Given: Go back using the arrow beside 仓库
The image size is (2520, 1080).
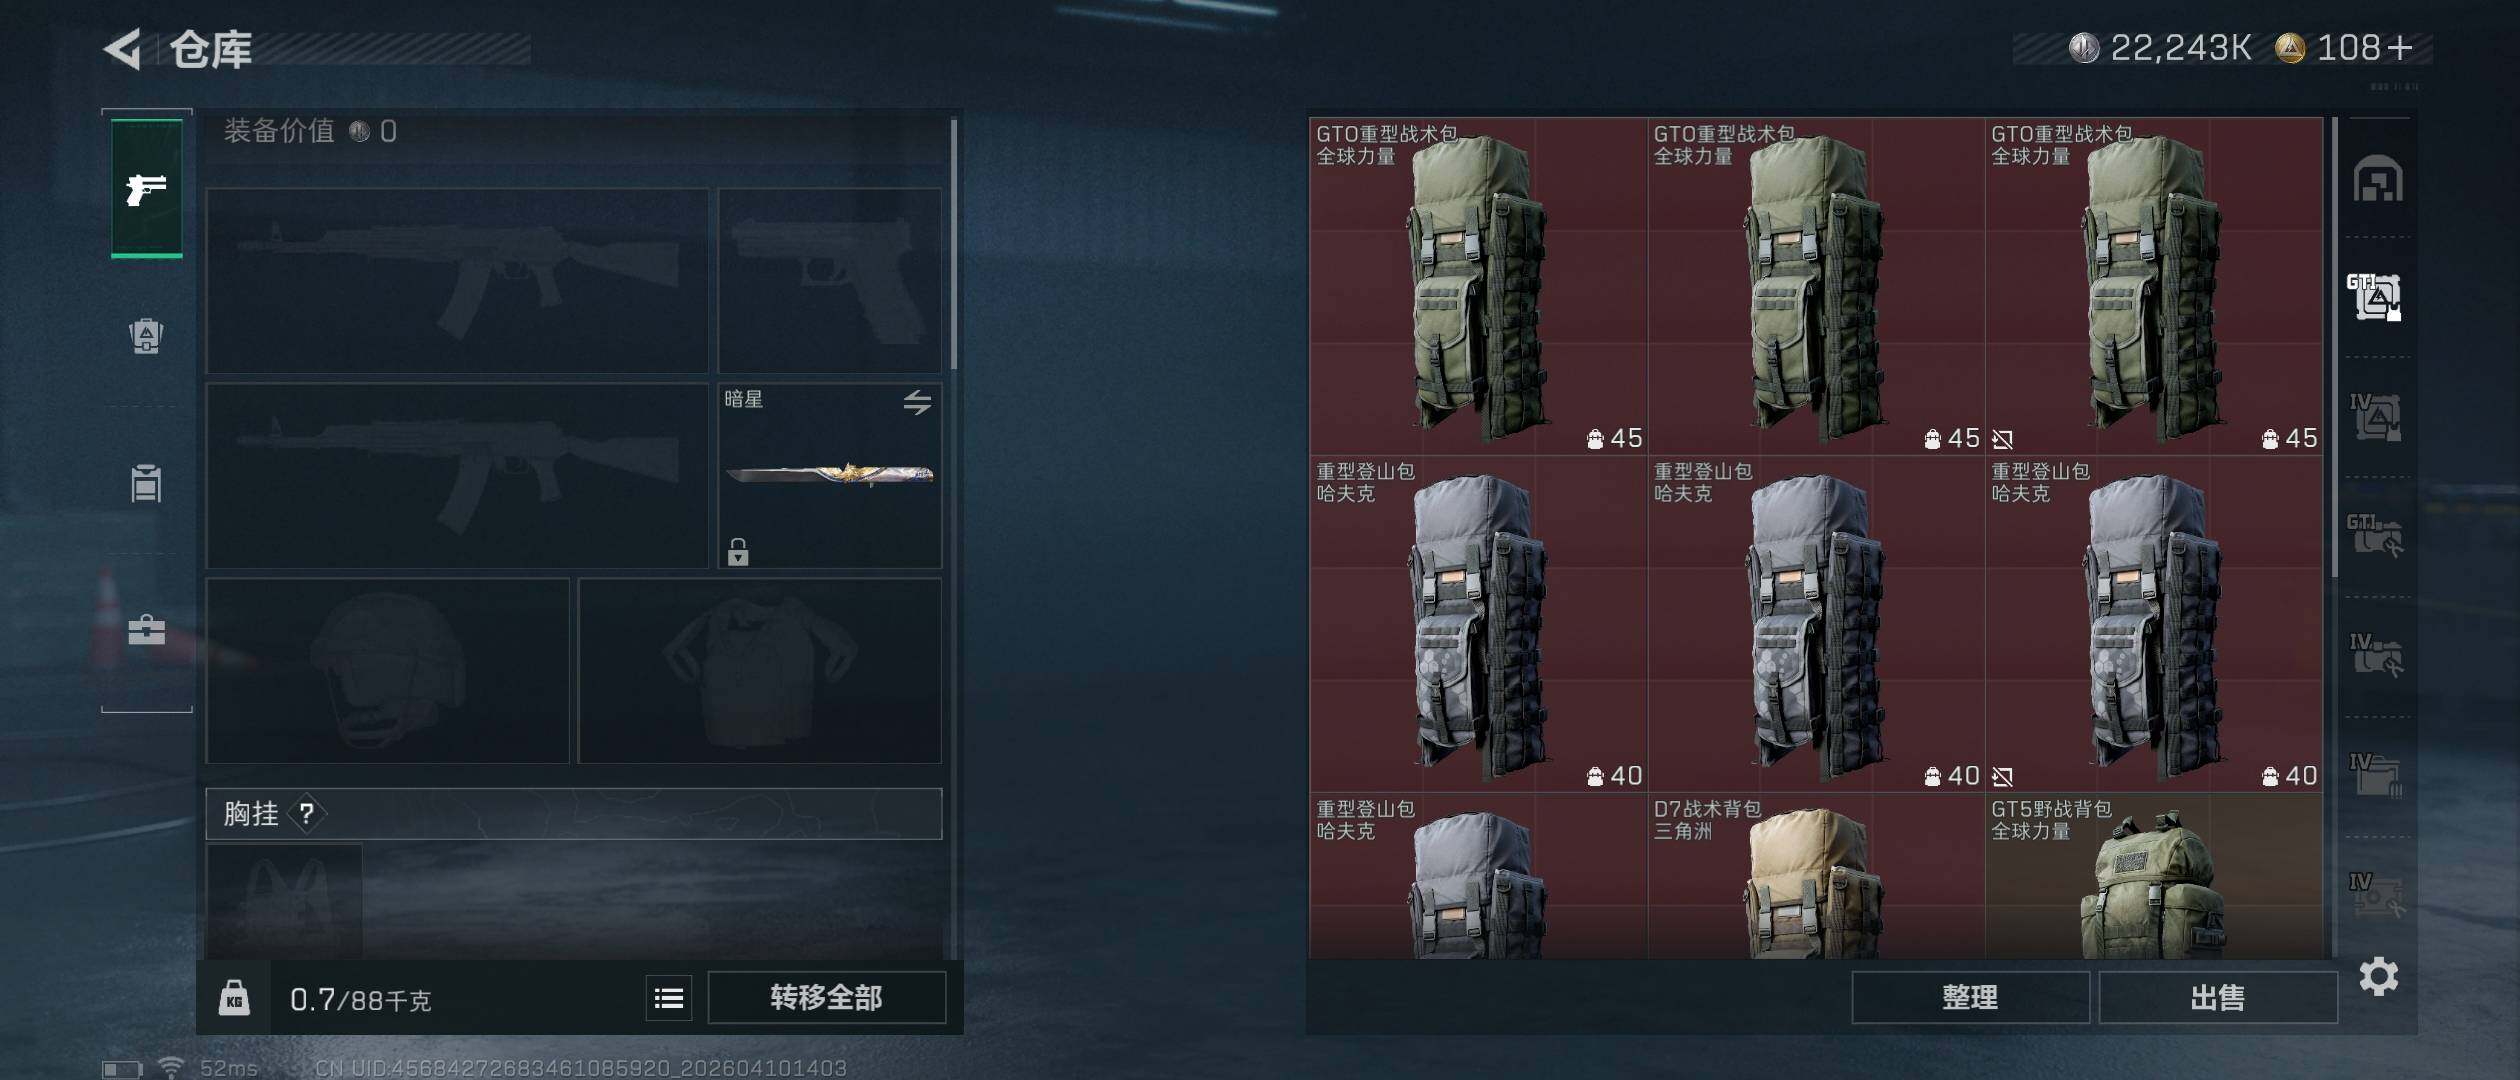Looking at the screenshot, I should pos(123,49).
